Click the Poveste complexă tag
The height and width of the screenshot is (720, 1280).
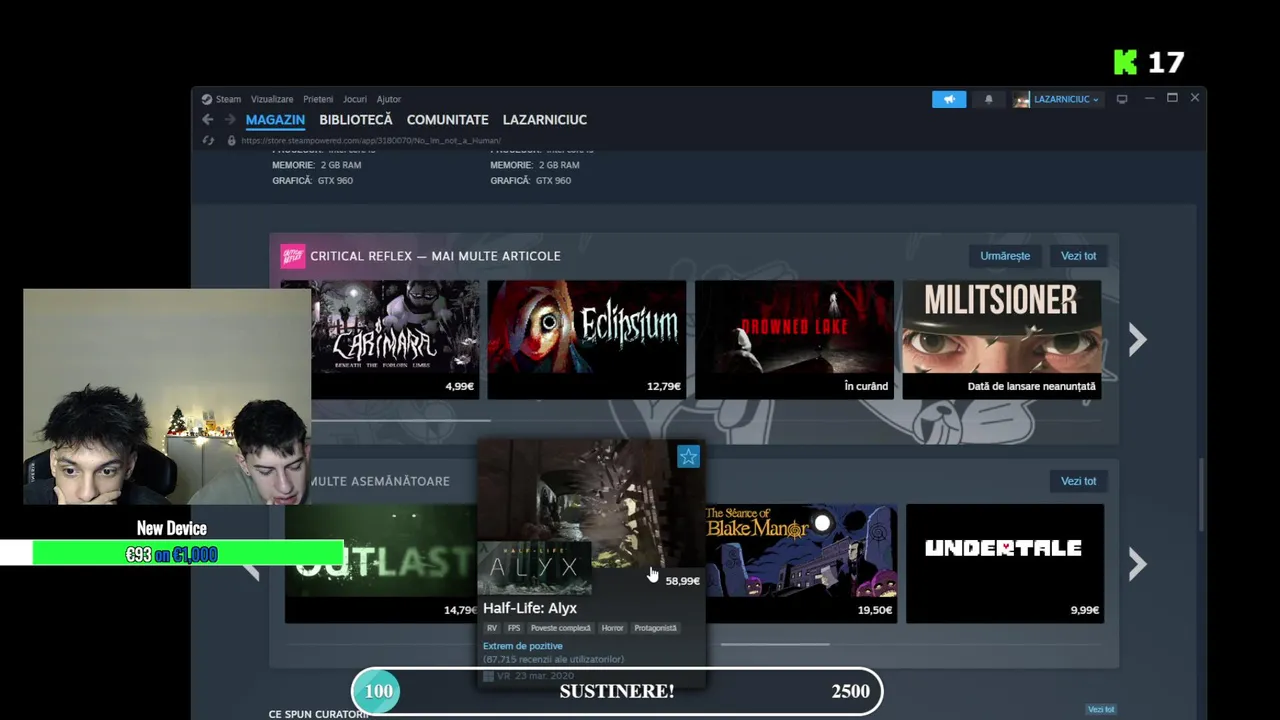point(561,628)
